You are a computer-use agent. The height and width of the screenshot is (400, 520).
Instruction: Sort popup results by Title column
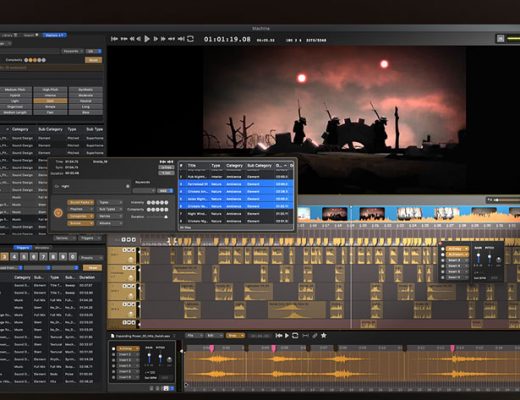coord(192,165)
